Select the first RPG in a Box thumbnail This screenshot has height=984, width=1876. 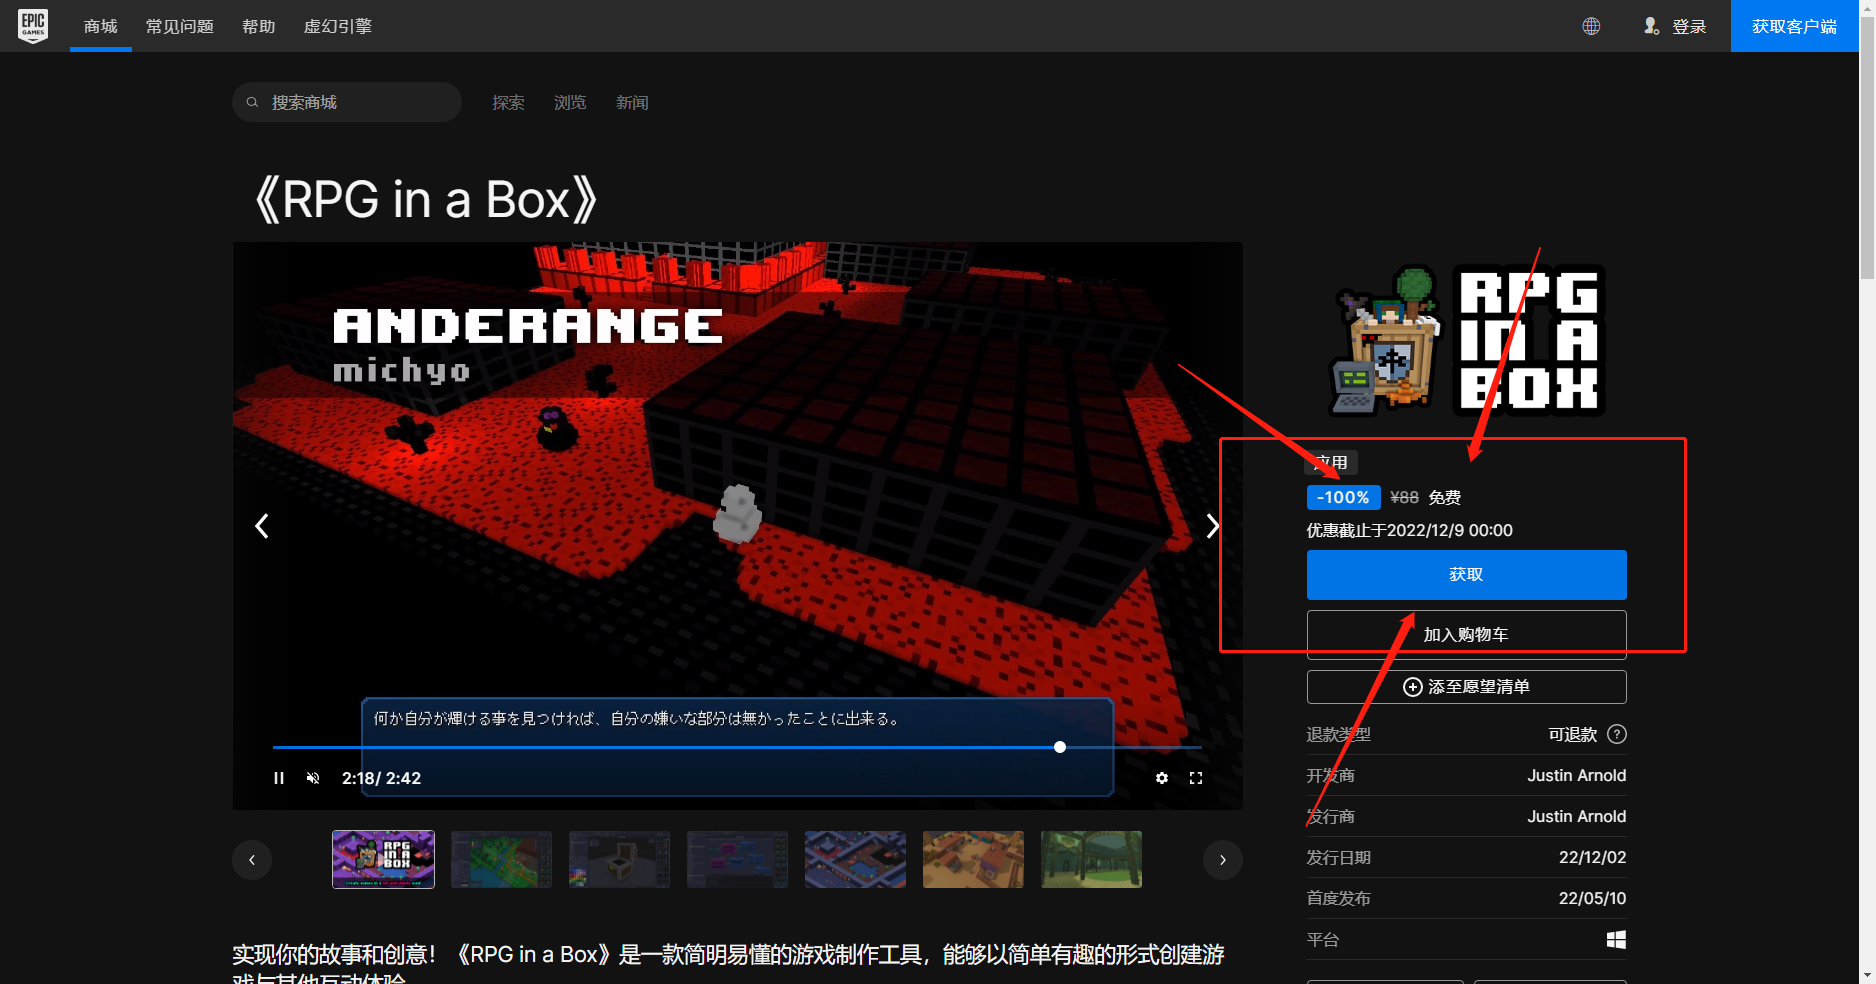[x=383, y=859]
